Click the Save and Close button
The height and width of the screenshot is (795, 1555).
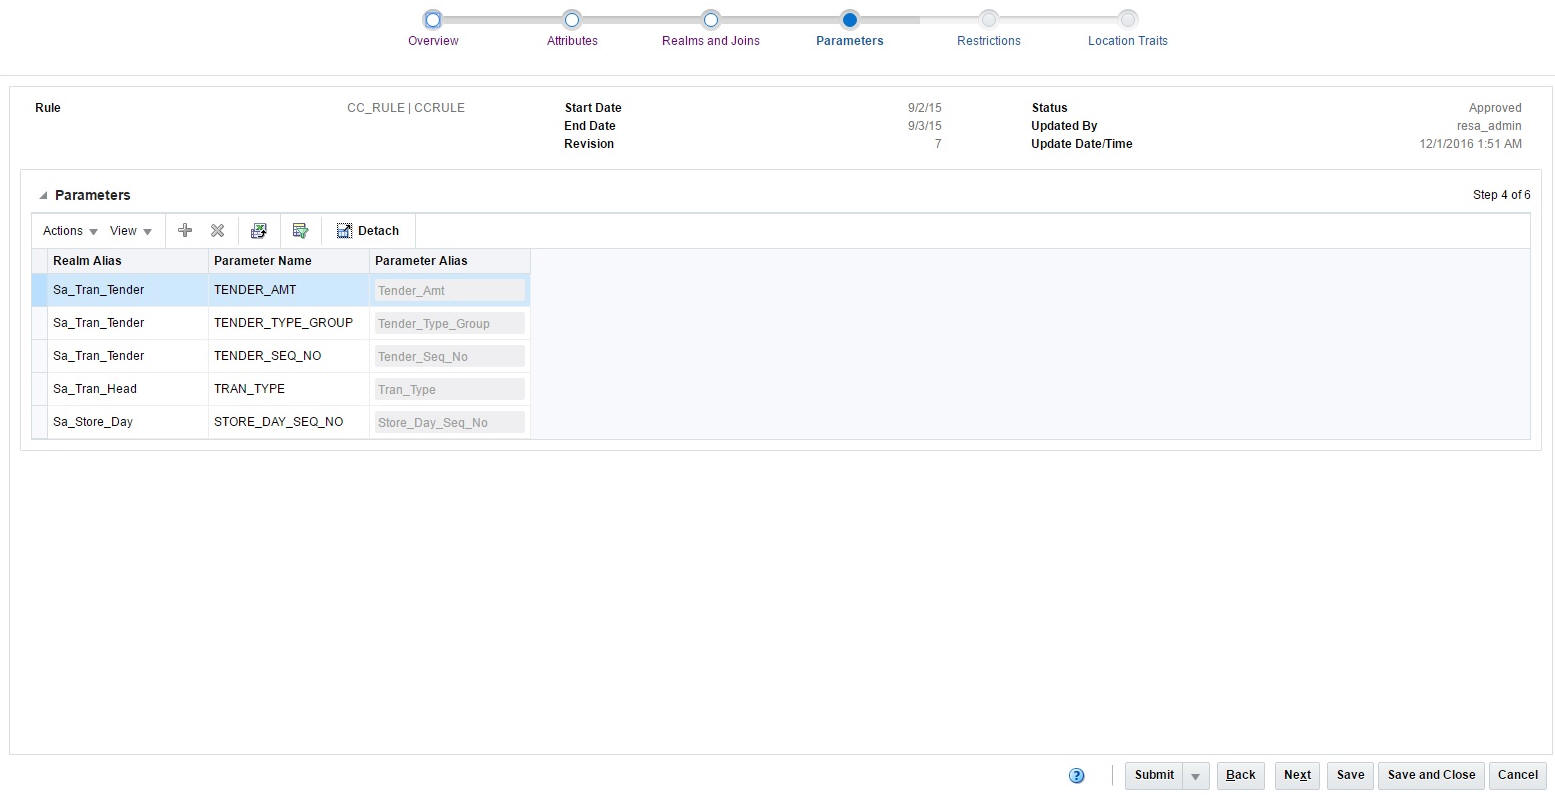[1431, 775]
